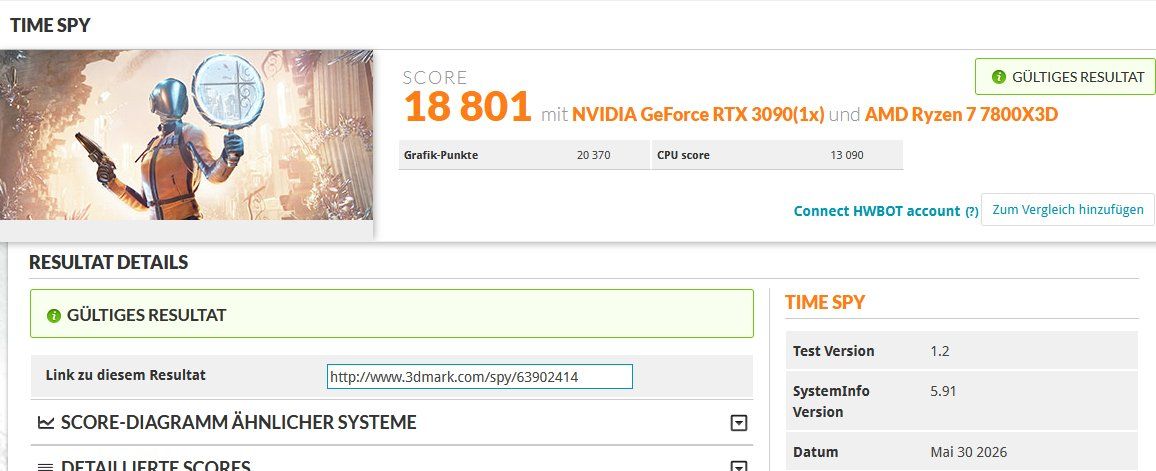Click Datum value Mai 30 2026

pos(969,452)
